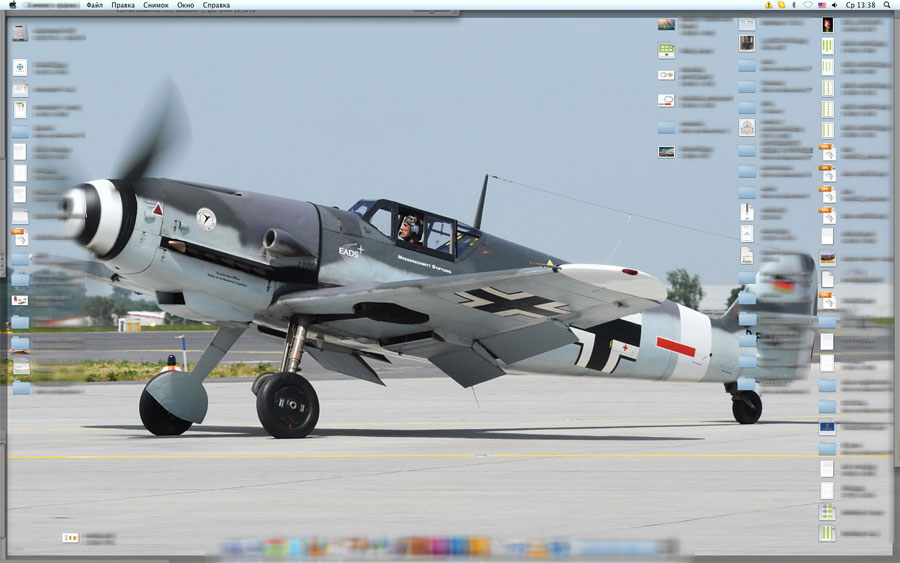
Task: Select the red flower image thumbnail
Action: click(827, 24)
